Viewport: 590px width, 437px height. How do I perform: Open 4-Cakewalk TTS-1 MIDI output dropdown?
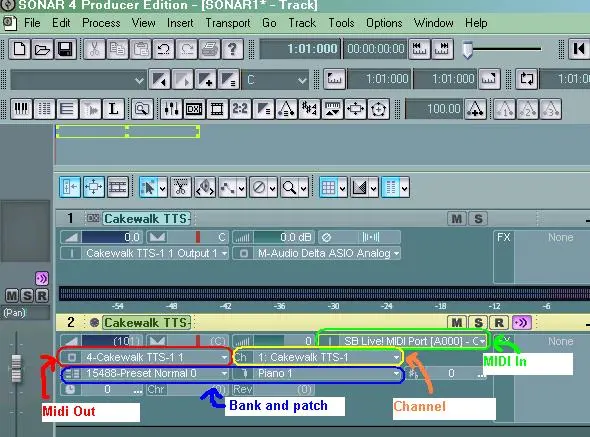coord(145,357)
